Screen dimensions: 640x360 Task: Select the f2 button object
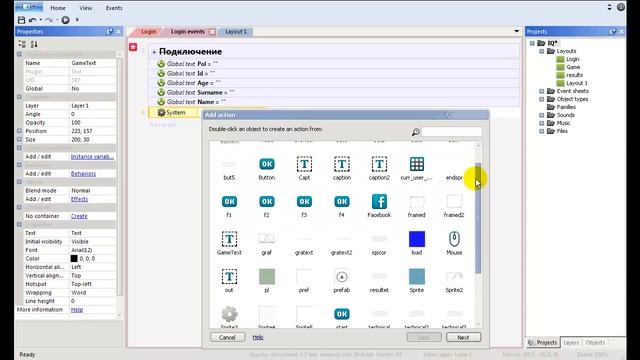coord(267,202)
